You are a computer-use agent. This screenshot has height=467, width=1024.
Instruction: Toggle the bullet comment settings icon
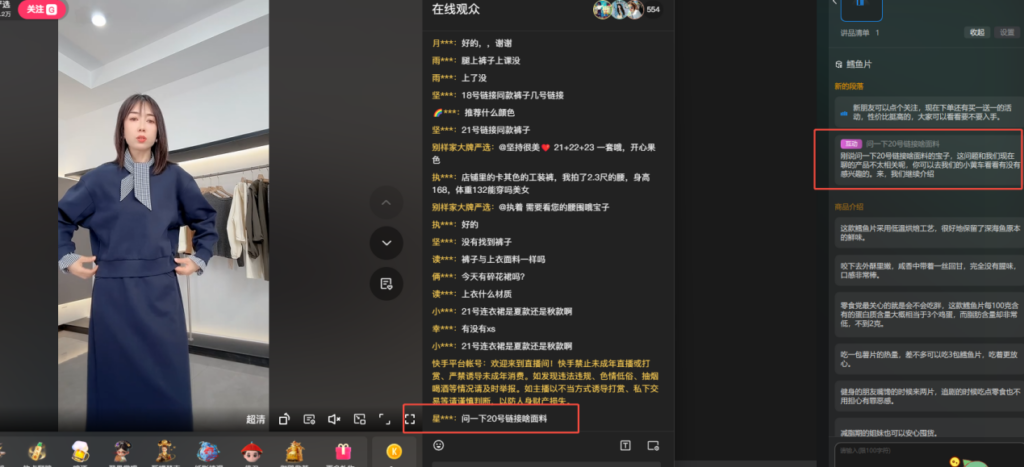[310, 419]
